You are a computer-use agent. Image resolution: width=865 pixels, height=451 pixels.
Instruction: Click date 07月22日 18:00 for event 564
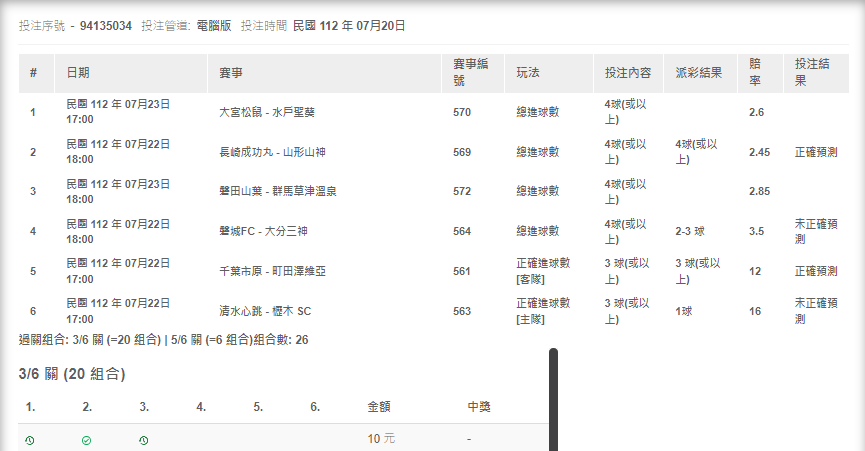point(118,232)
